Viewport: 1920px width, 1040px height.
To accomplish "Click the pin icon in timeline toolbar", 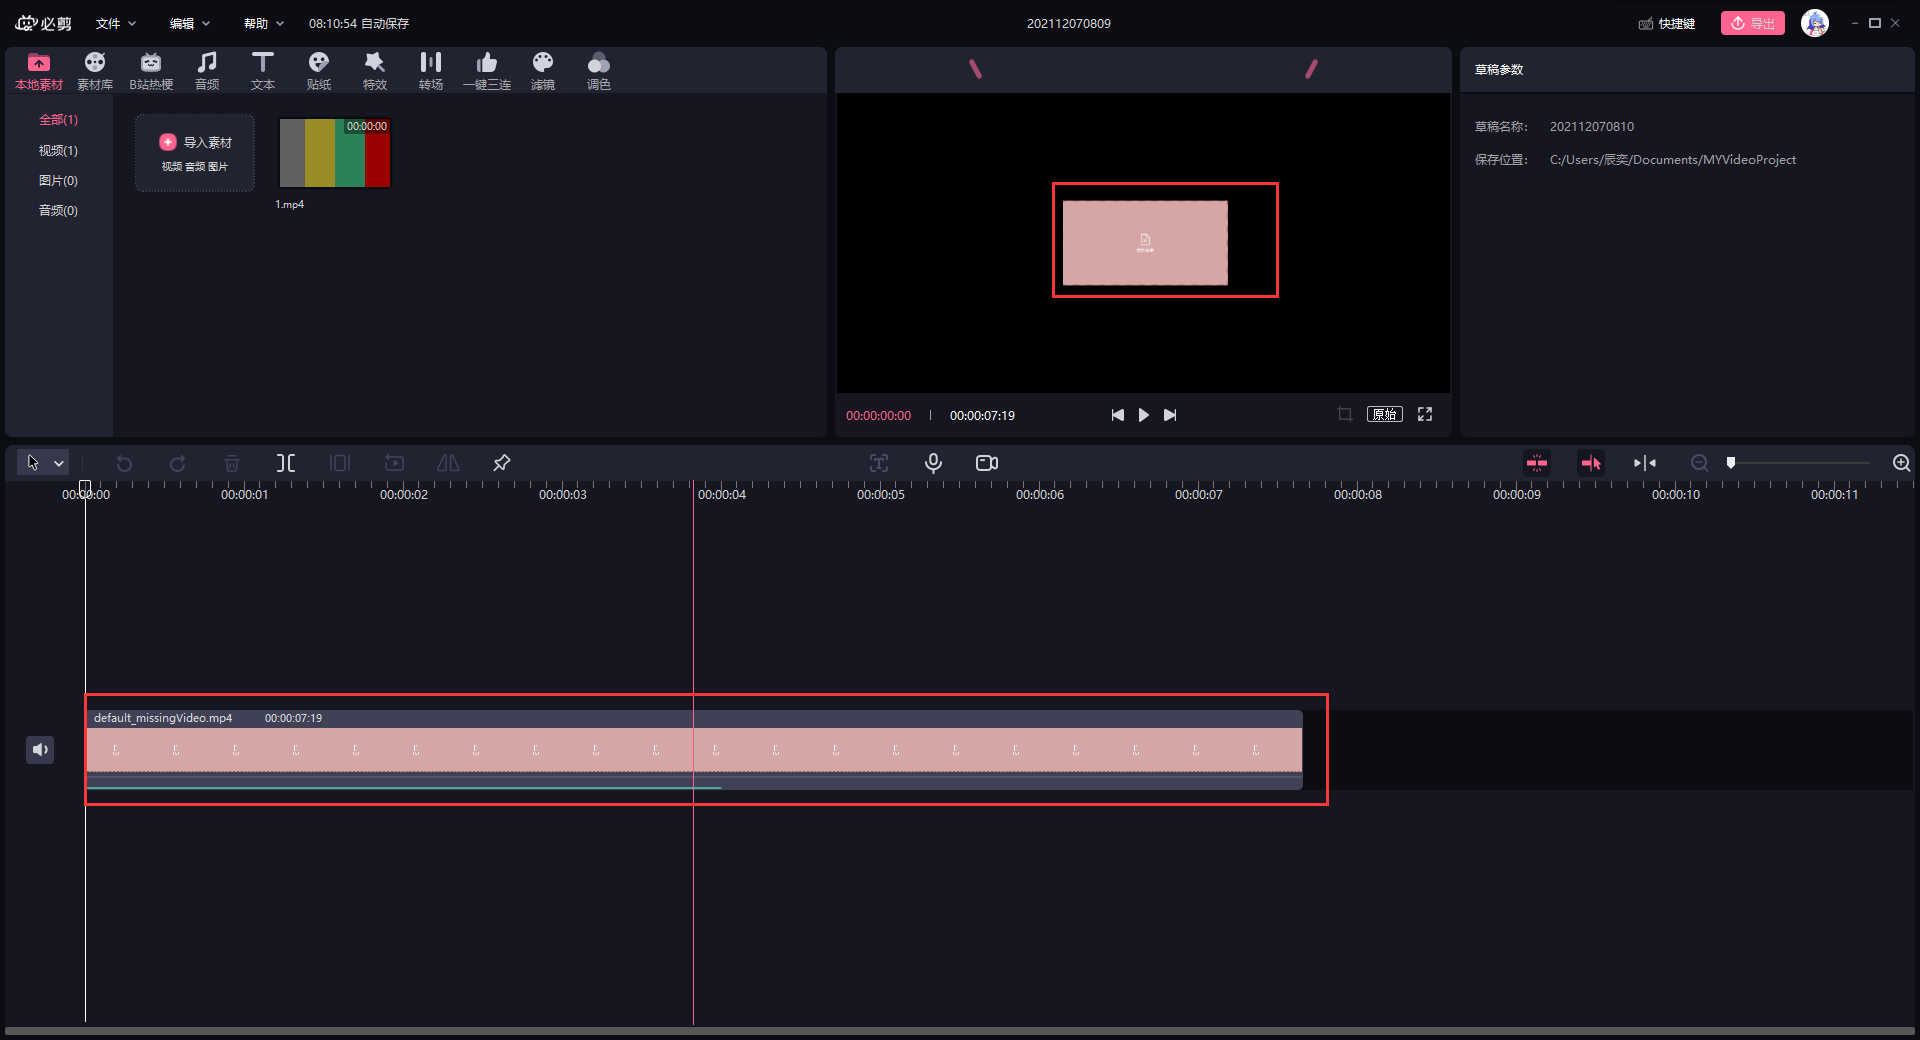I will click(502, 463).
